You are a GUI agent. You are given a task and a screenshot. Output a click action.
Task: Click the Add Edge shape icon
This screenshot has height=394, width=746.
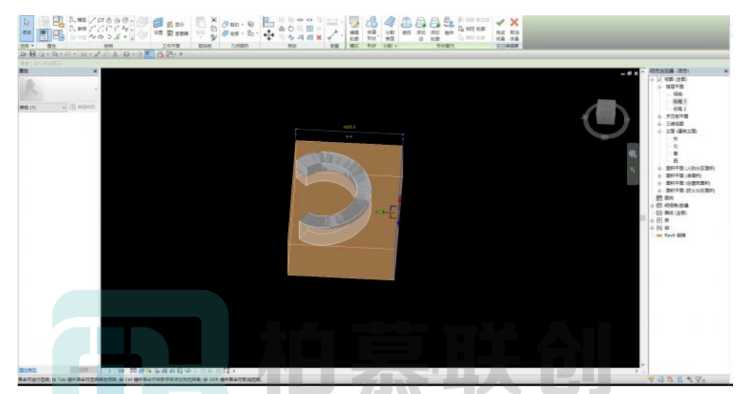pyautogui.click(x=421, y=23)
